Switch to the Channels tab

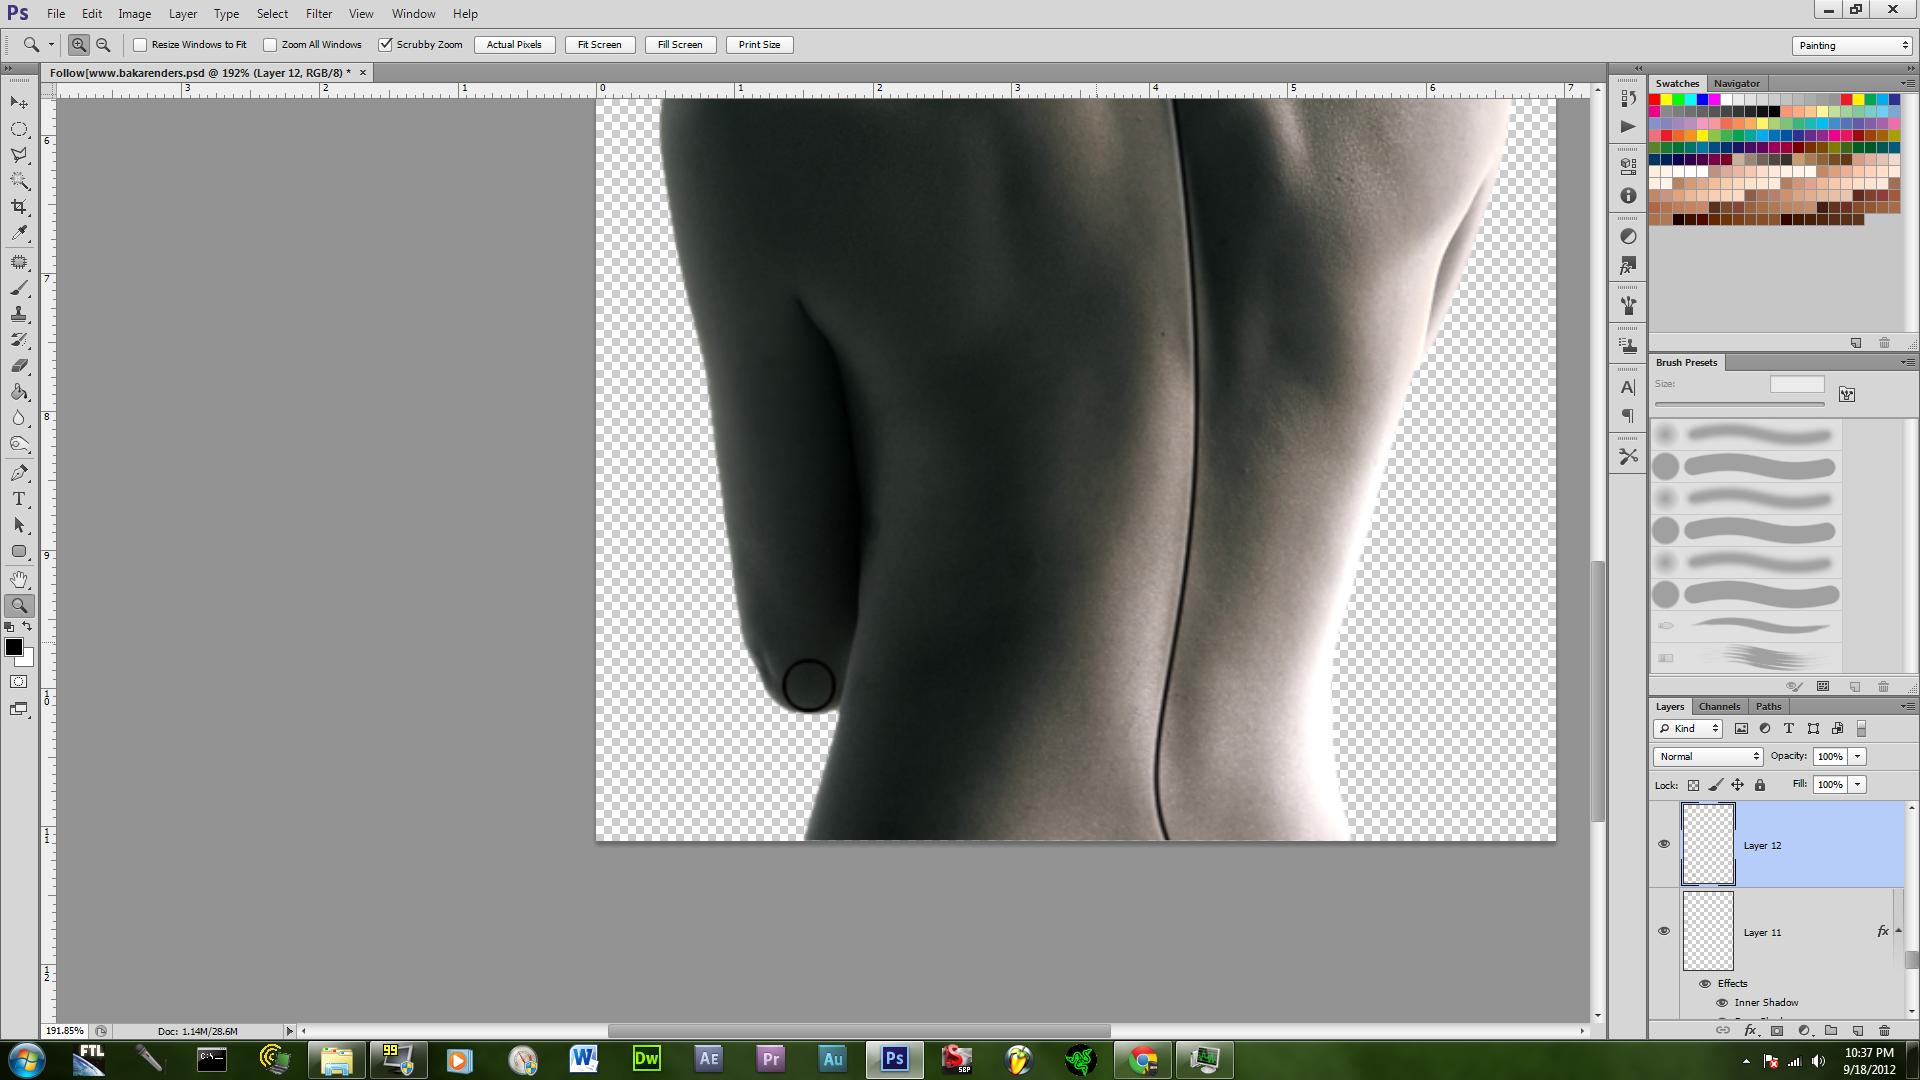(x=1719, y=706)
